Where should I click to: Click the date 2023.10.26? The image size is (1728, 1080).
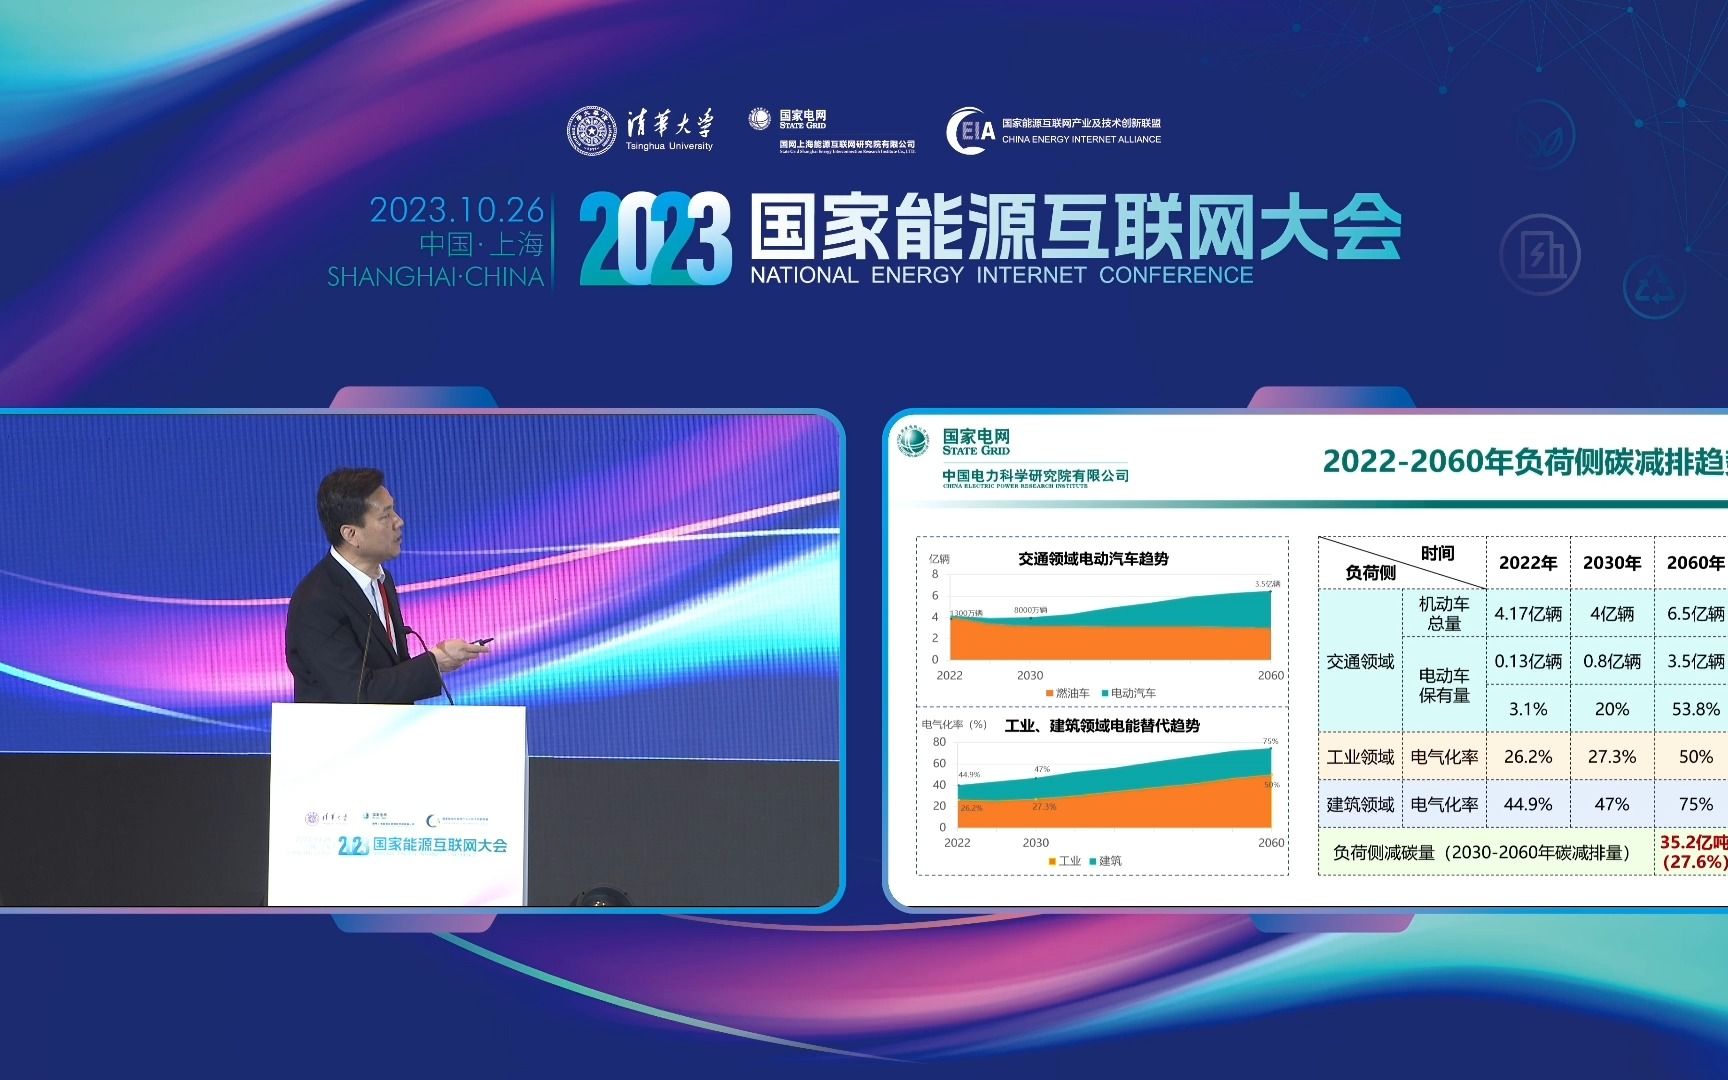tap(457, 210)
